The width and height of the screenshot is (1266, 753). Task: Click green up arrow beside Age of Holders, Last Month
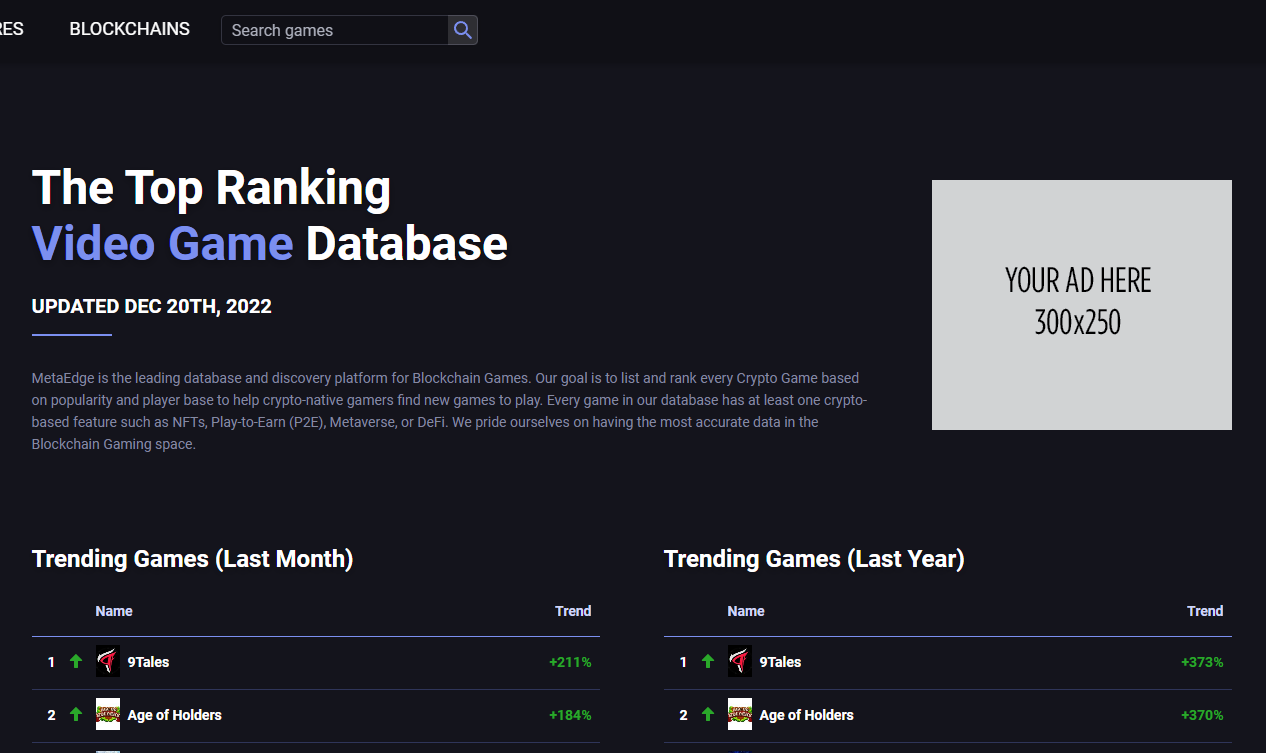76,715
